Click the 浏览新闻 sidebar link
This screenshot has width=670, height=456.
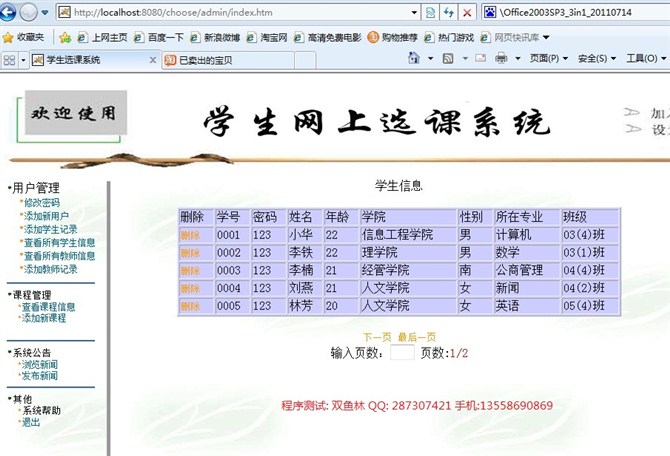[39, 365]
